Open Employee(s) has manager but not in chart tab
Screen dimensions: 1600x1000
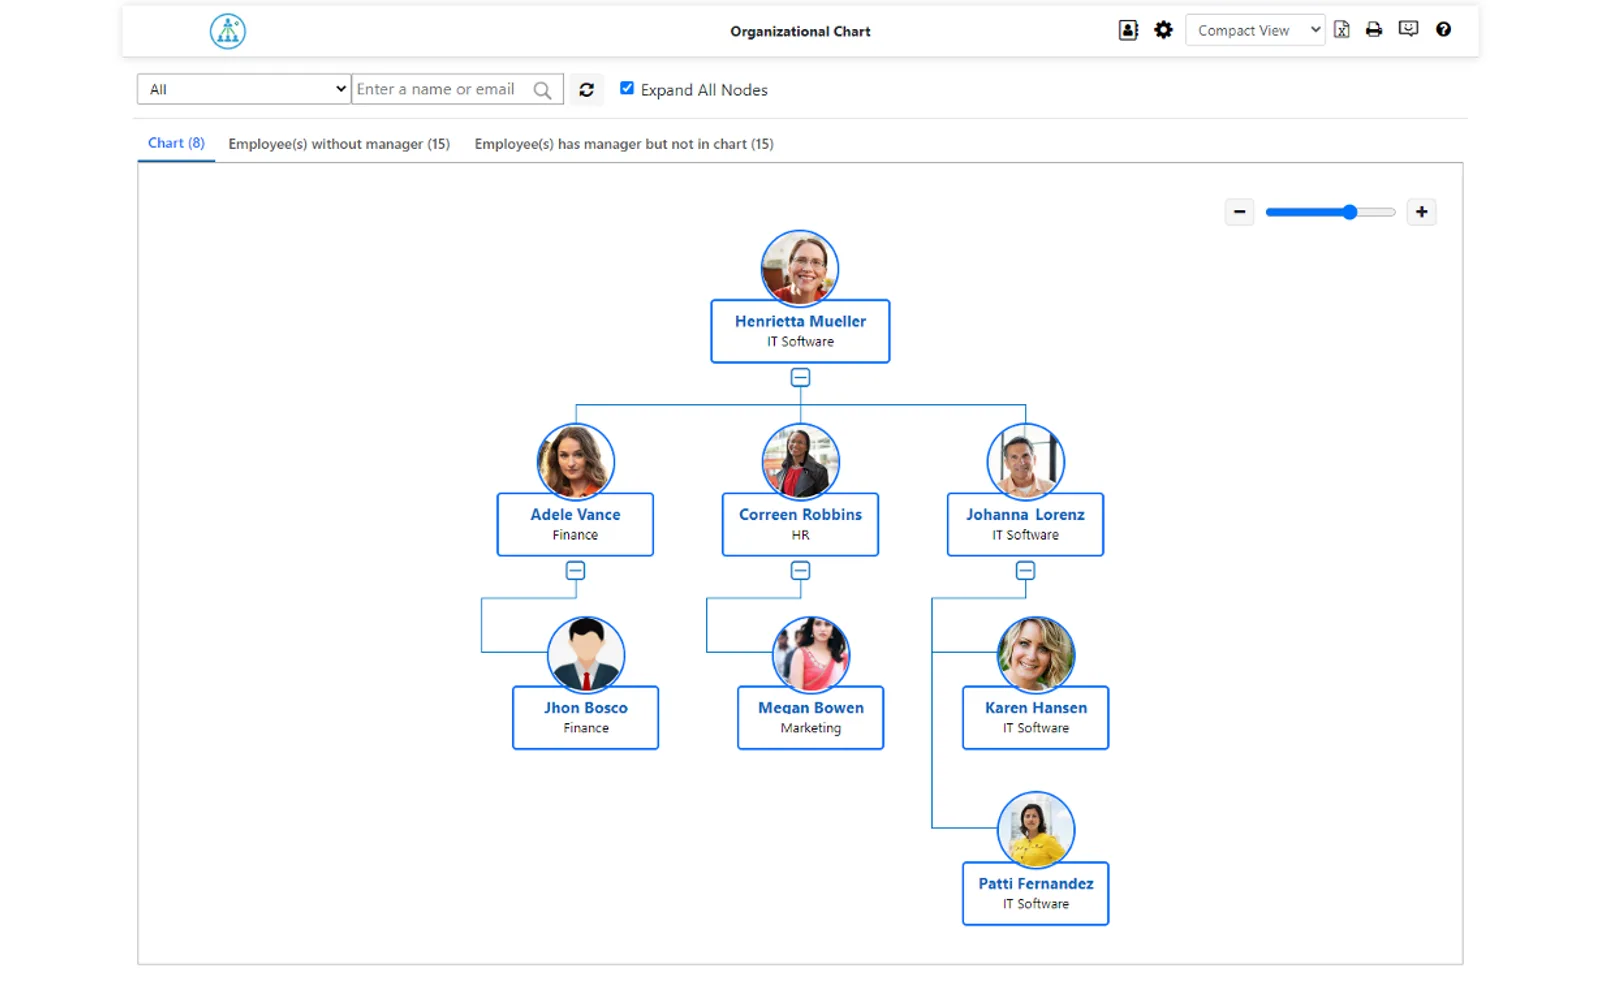pos(624,144)
